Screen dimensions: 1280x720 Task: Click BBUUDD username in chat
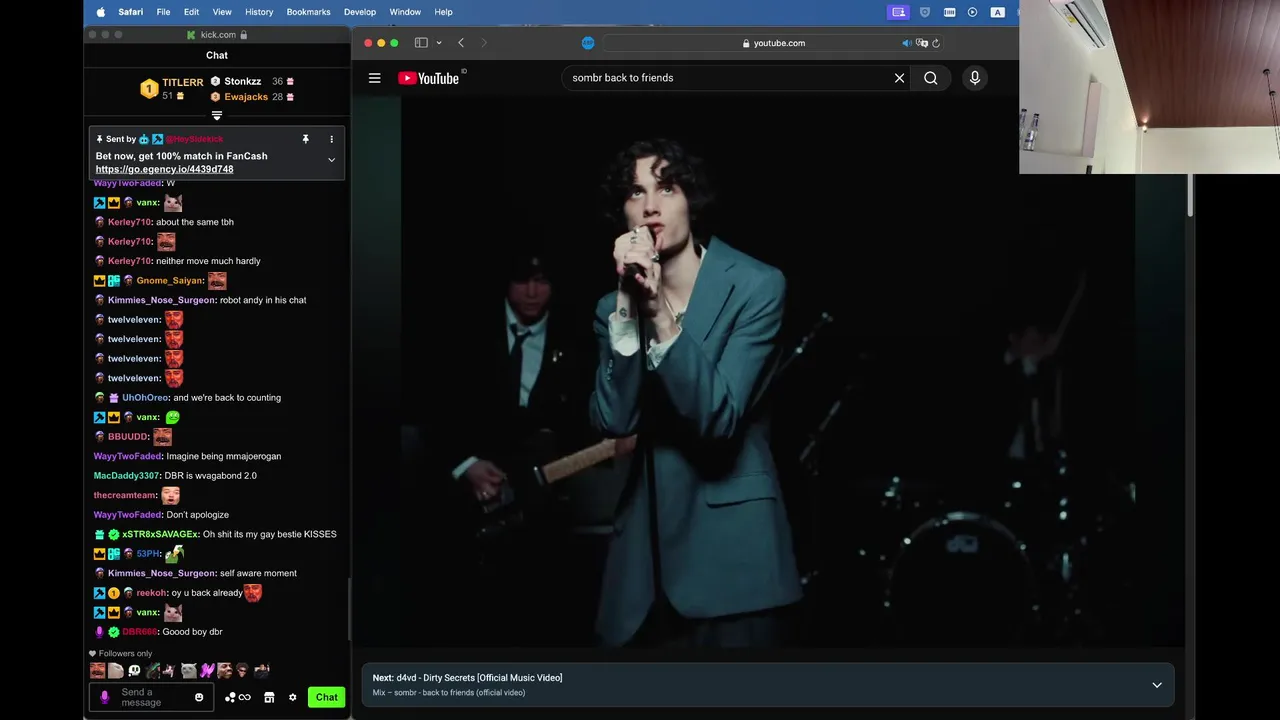point(128,437)
